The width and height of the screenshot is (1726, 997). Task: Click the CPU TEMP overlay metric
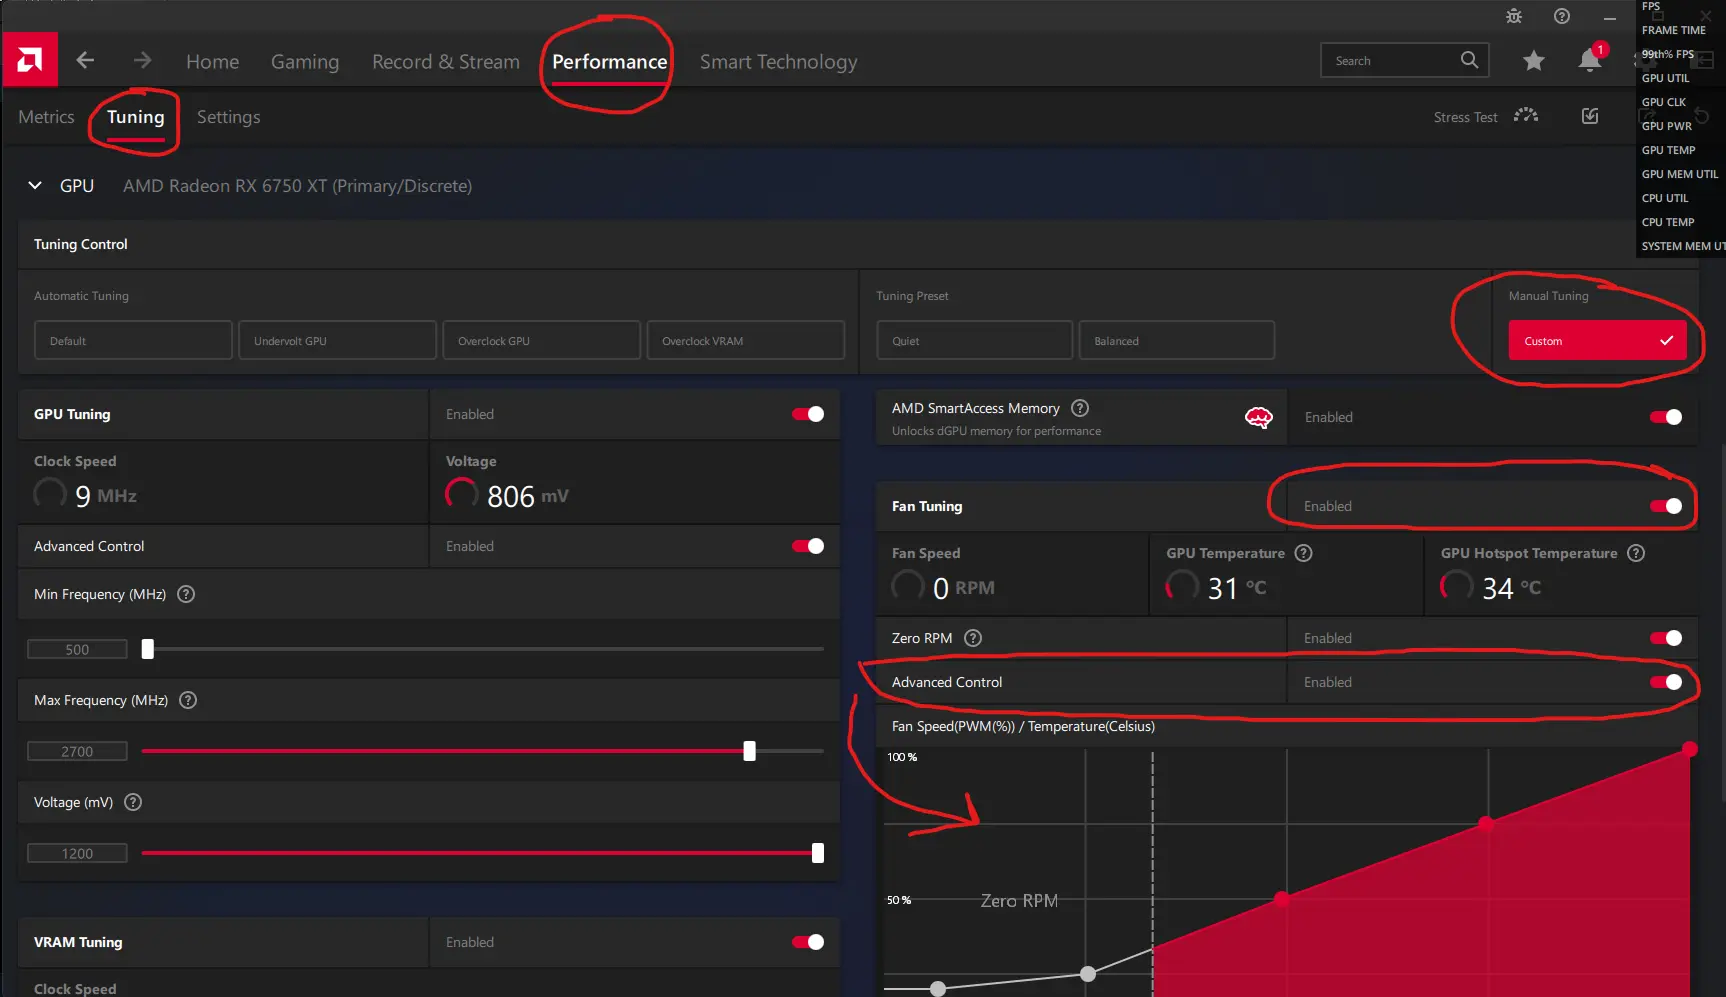tap(1667, 222)
